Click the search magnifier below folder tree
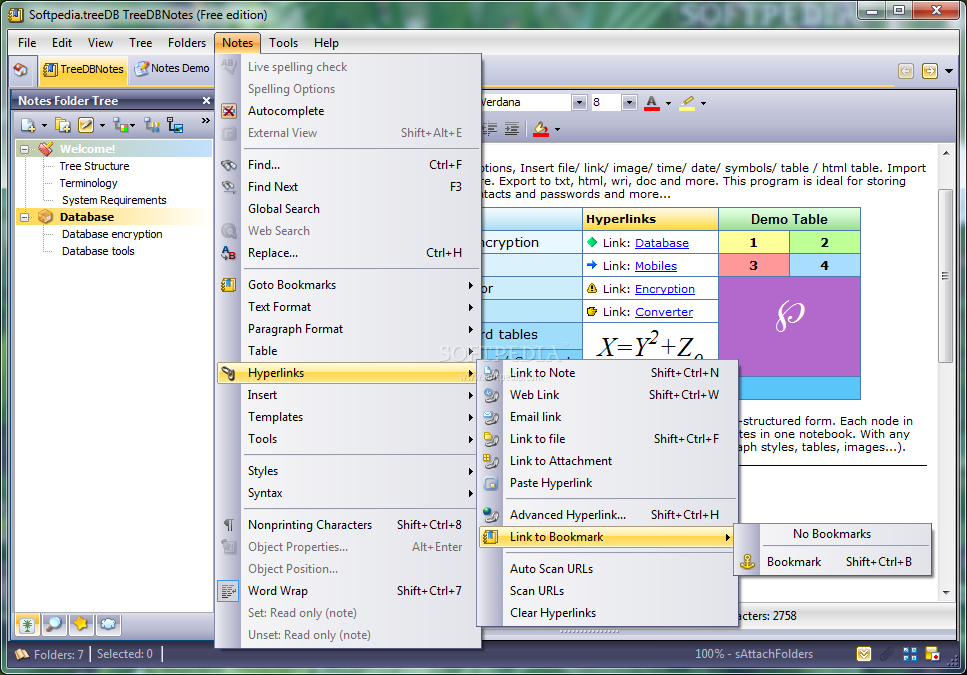 [x=54, y=625]
